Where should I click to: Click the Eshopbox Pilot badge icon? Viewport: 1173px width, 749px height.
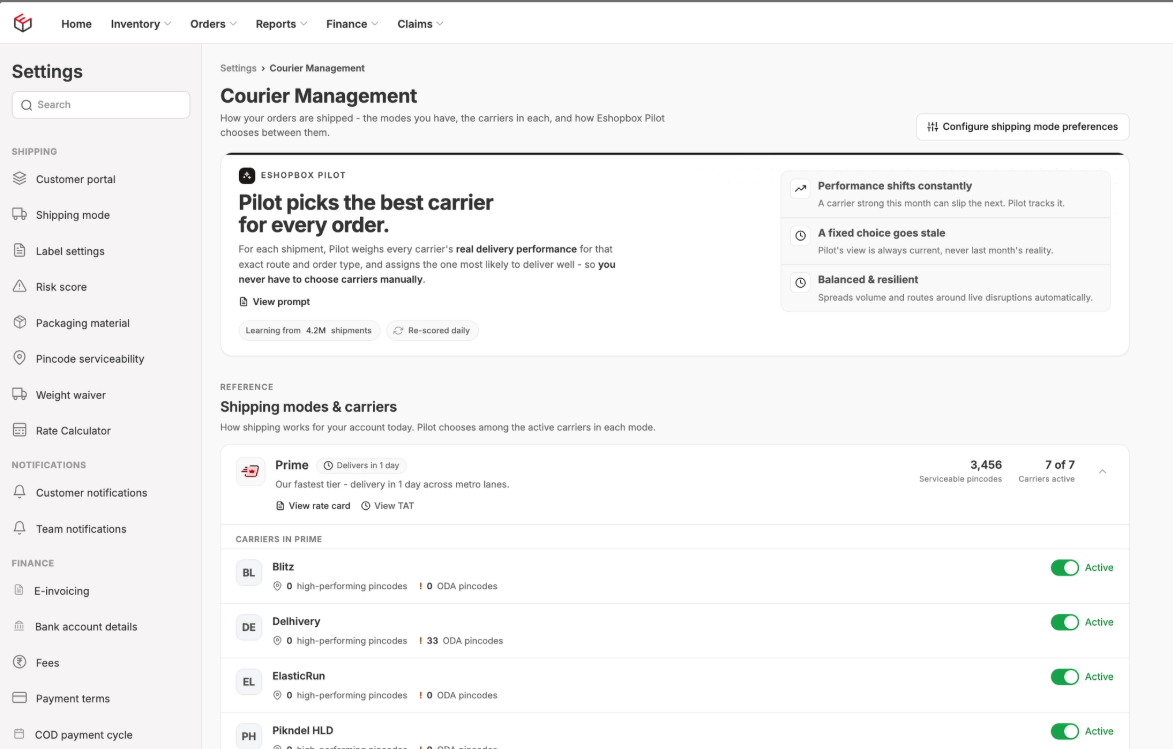click(247, 175)
